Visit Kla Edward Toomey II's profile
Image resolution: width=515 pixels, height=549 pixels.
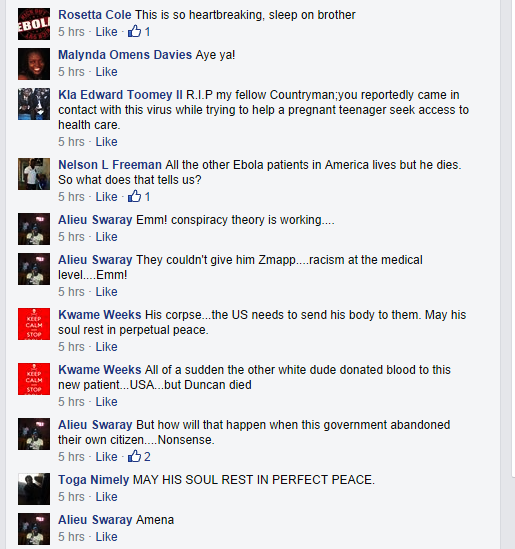120,95
